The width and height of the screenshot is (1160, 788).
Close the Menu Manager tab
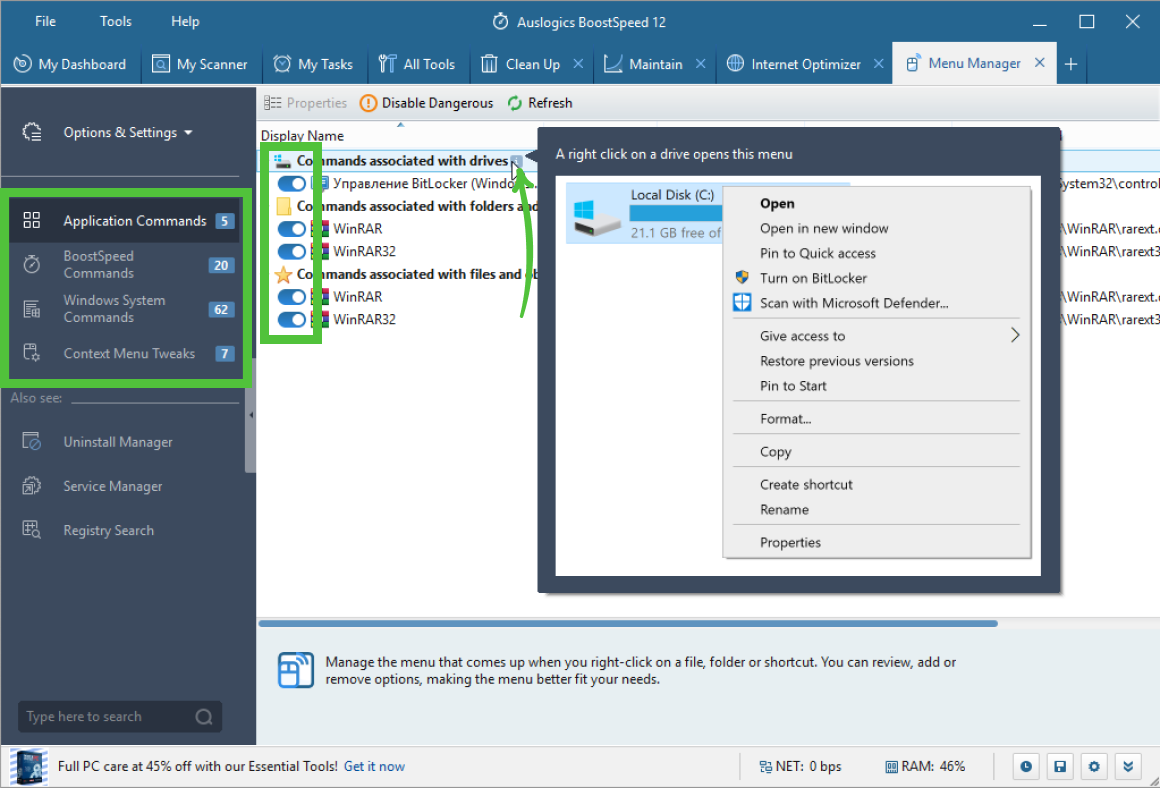1039,63
